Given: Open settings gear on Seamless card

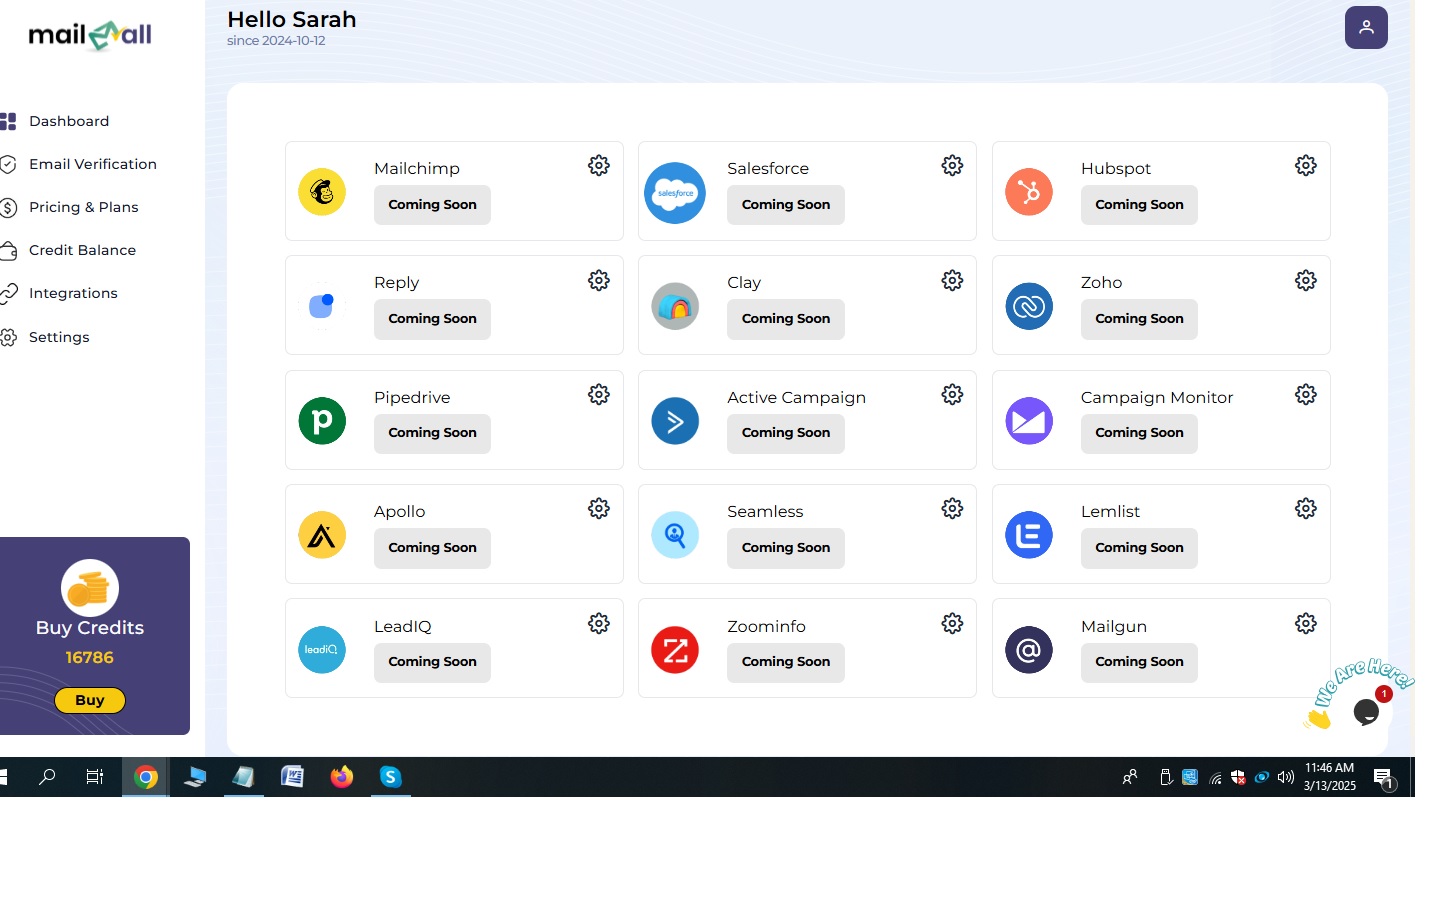Looking at the screenshot, I should pos(953,509).
